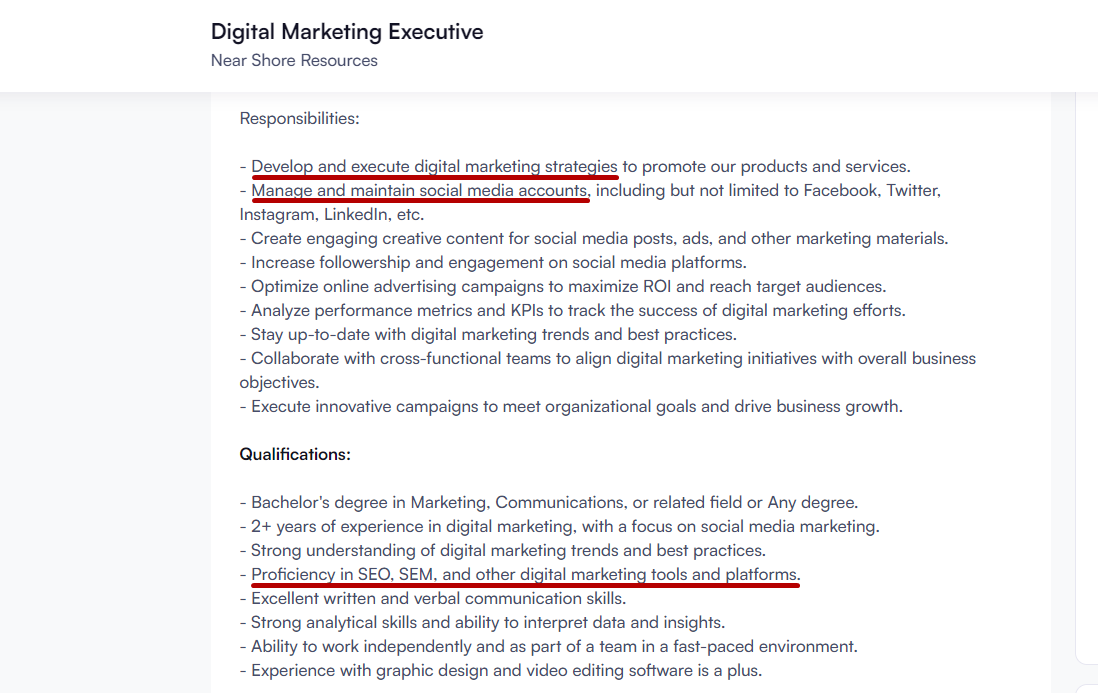Click 'Excellent written and verbal communication skills'

tap(438, 598)
